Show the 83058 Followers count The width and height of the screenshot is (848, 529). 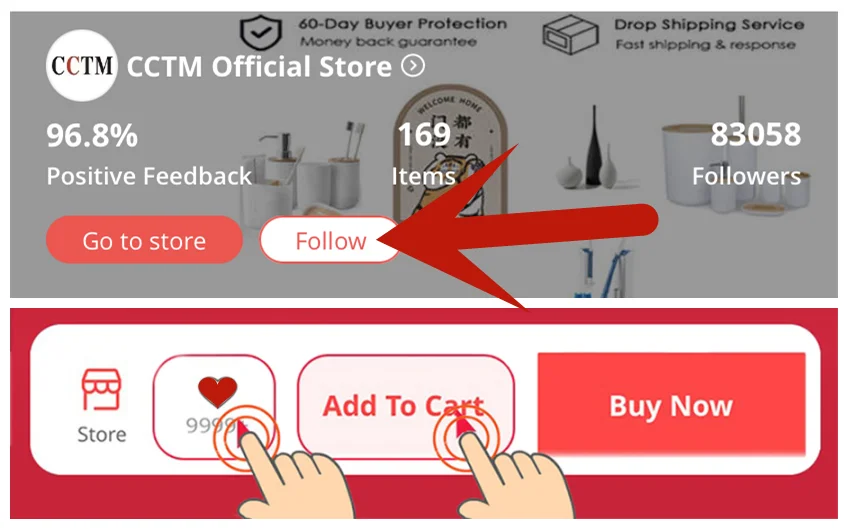746,155
